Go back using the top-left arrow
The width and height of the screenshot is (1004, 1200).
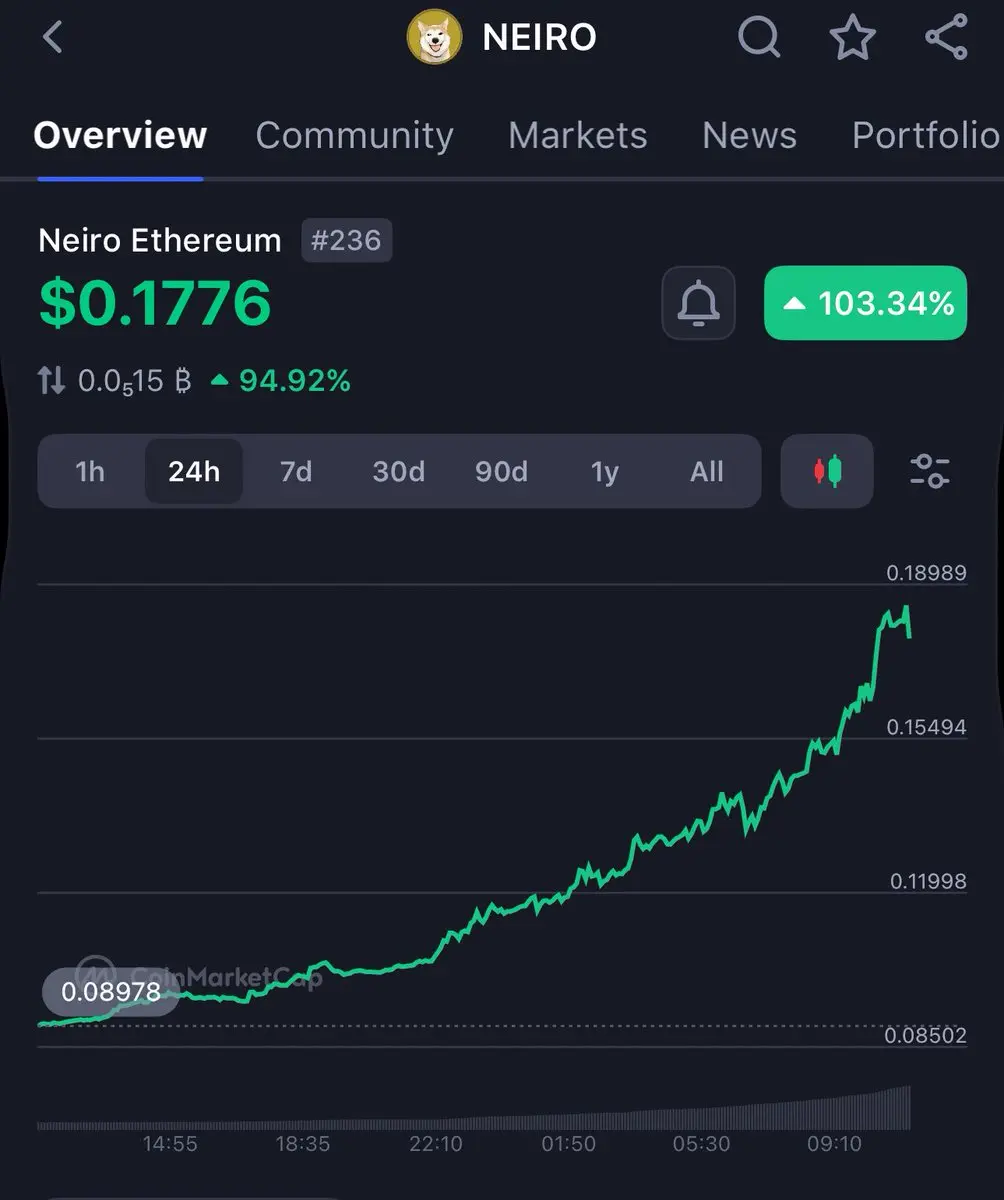(x=53, y=38)
